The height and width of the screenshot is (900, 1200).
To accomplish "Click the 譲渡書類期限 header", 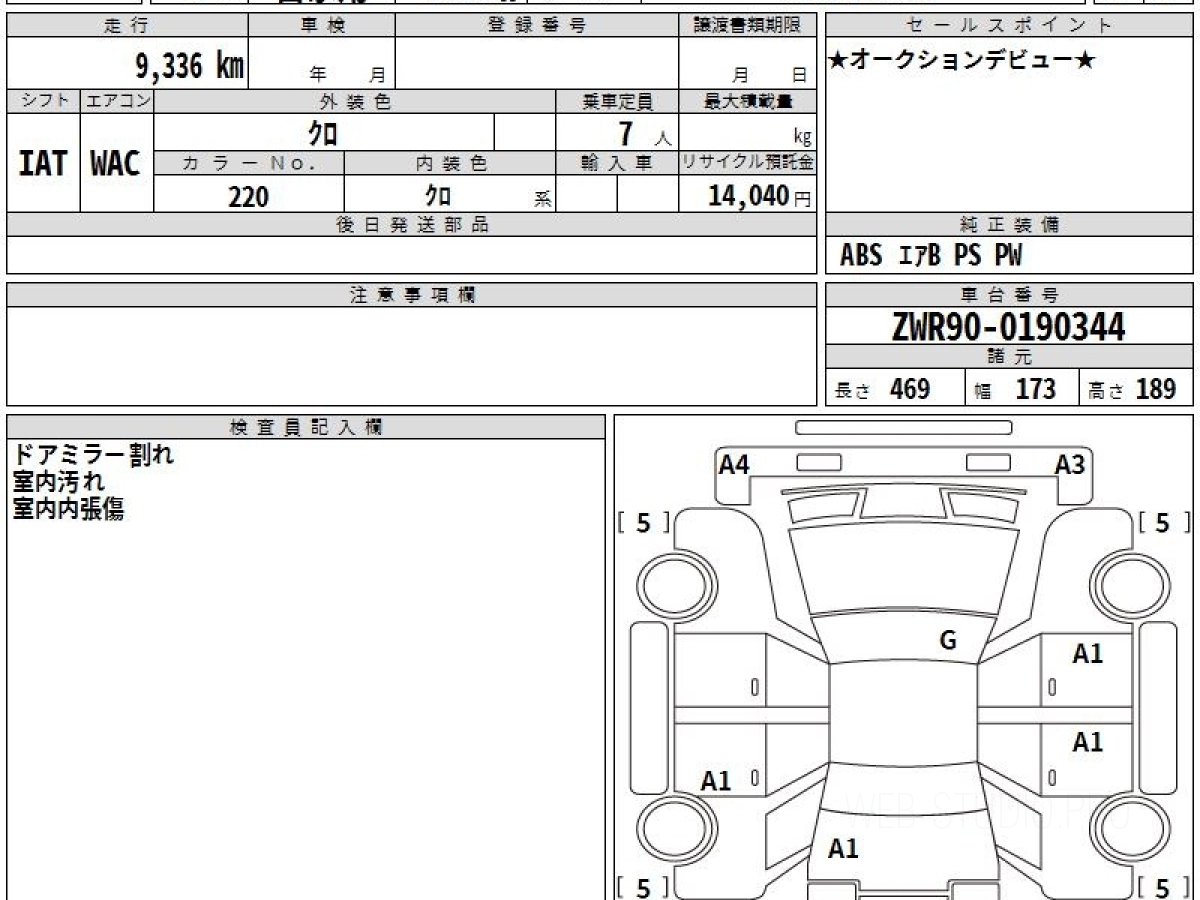I will pyautogui.click(x=747, y=26).
